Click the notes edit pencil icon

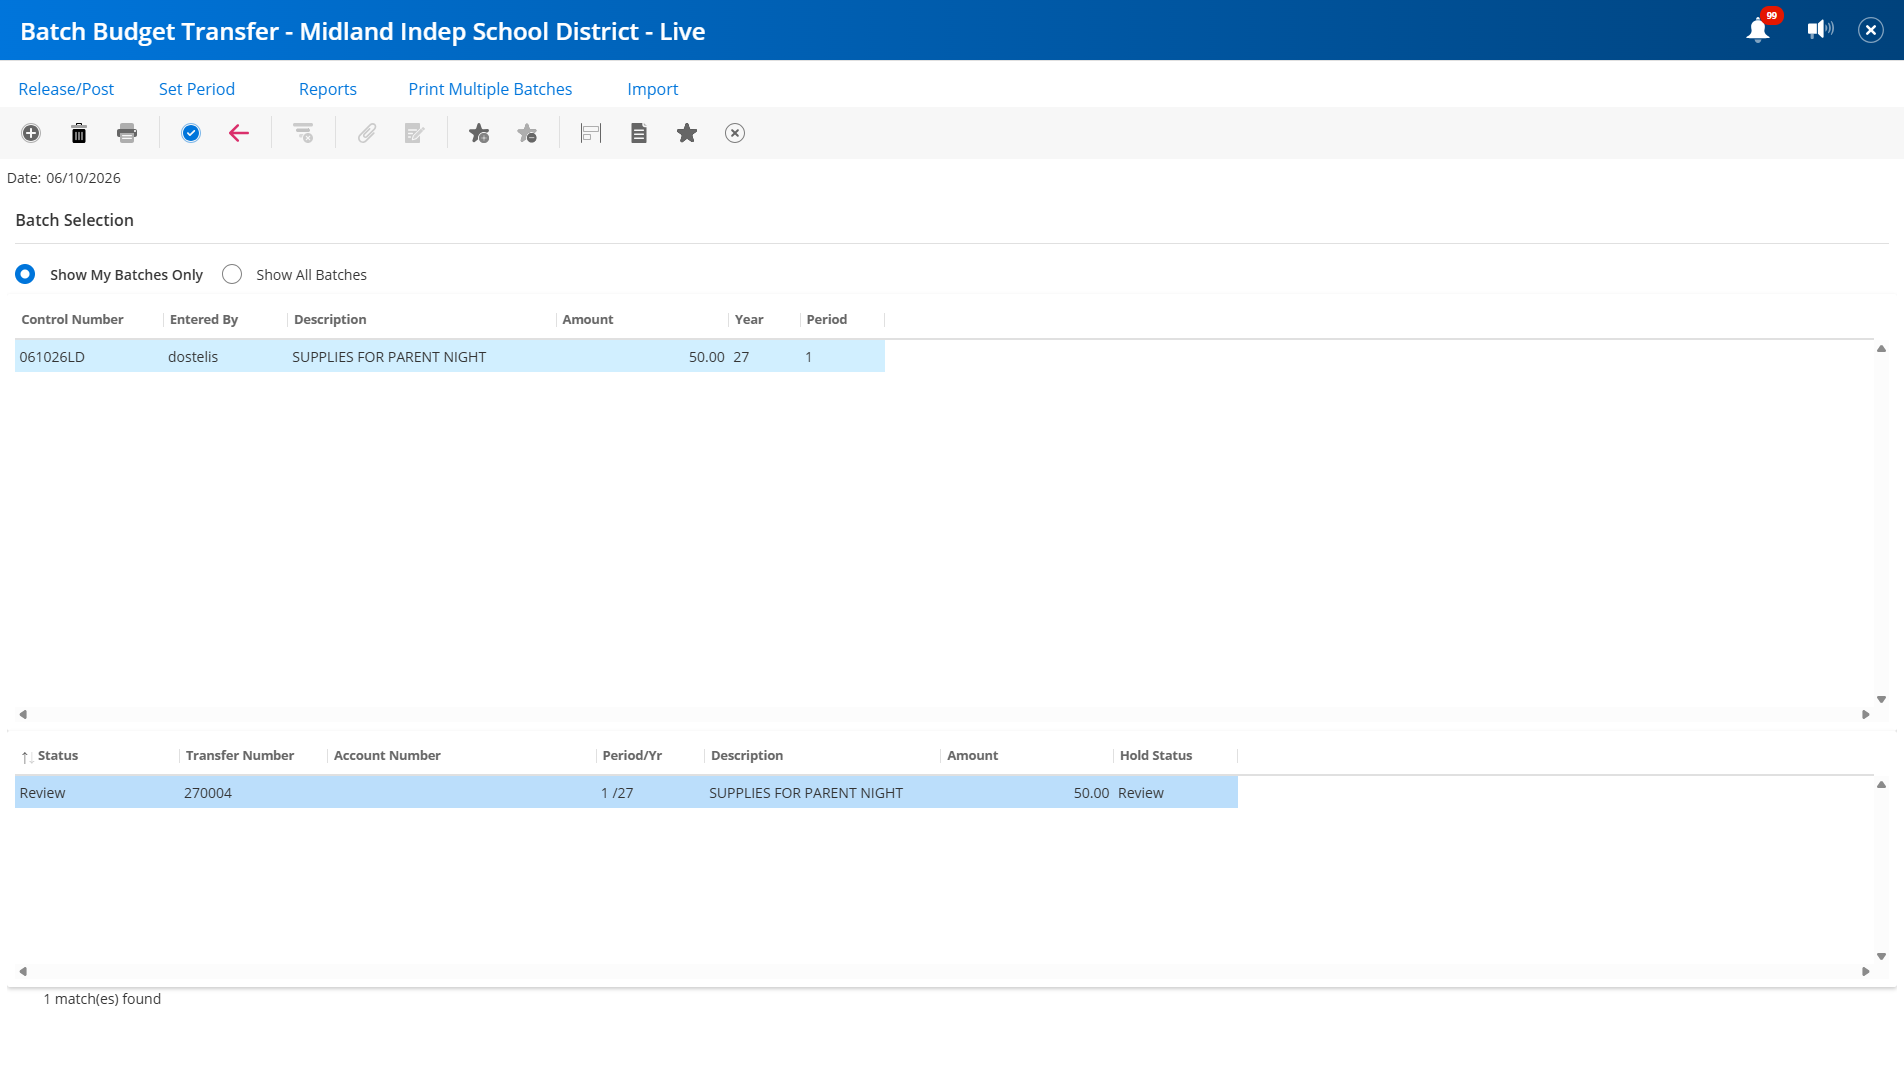click(x=415, y=133)
